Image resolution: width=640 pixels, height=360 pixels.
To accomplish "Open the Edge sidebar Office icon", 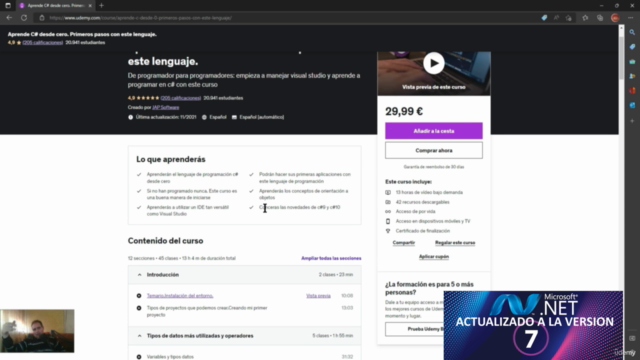I will pyautogui.click(x=632, y=91).
